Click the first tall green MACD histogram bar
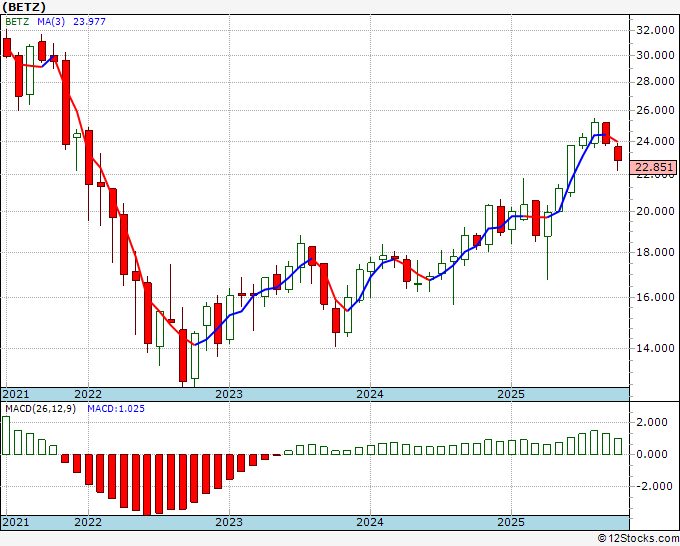Viewport: 680px width, 546px height. point(6,435)
